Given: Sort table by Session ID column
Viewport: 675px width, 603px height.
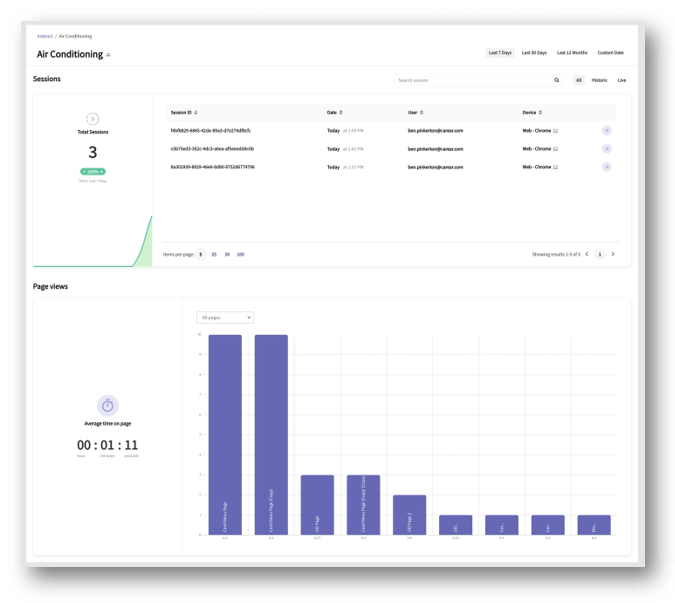Looking at the screenshot, I should point(184,112).
